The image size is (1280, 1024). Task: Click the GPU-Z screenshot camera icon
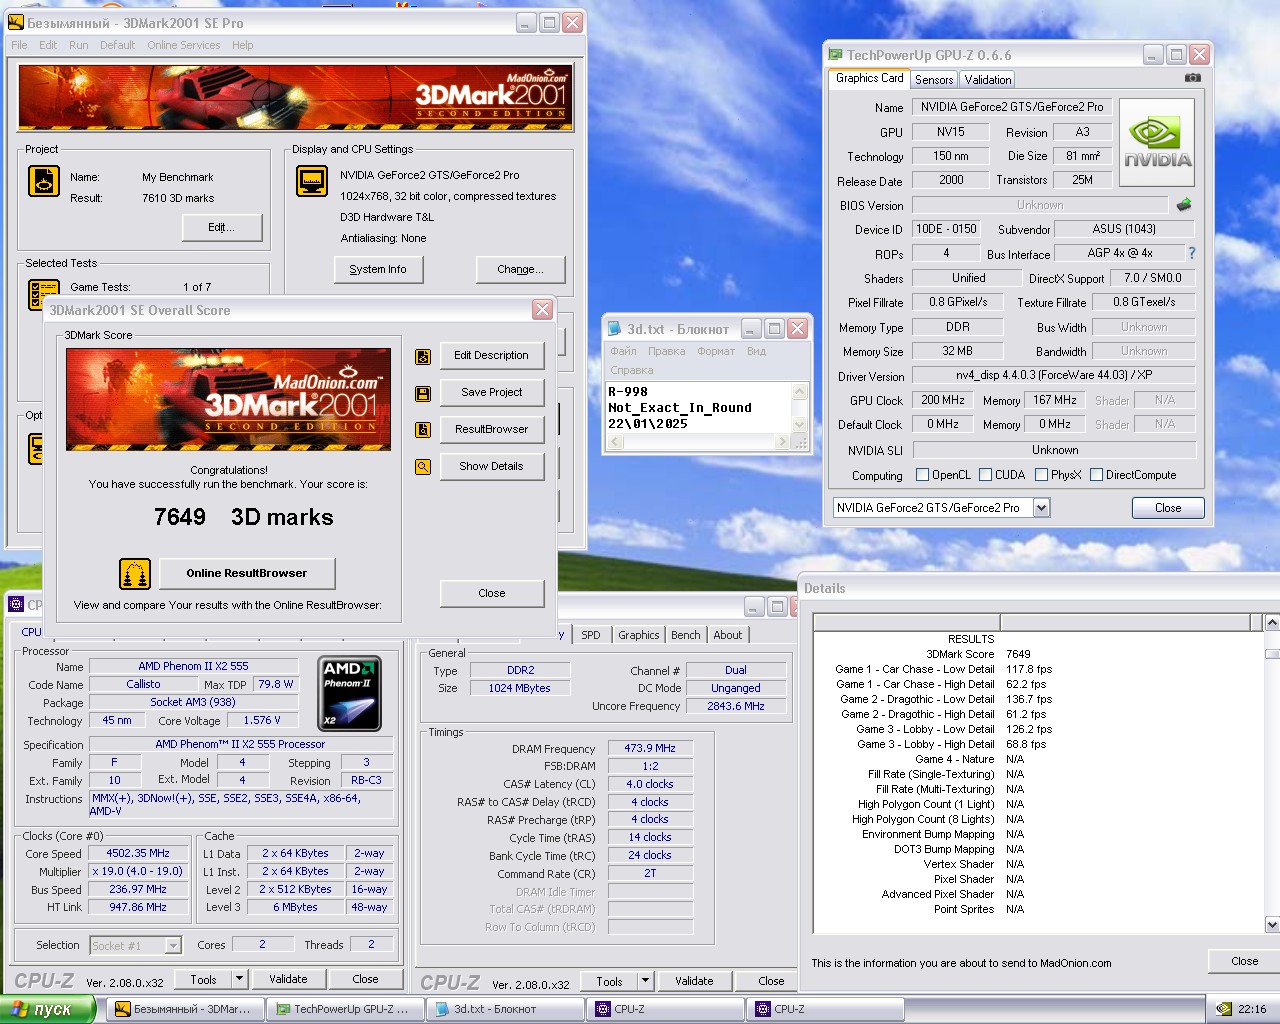click(1193, 78)
